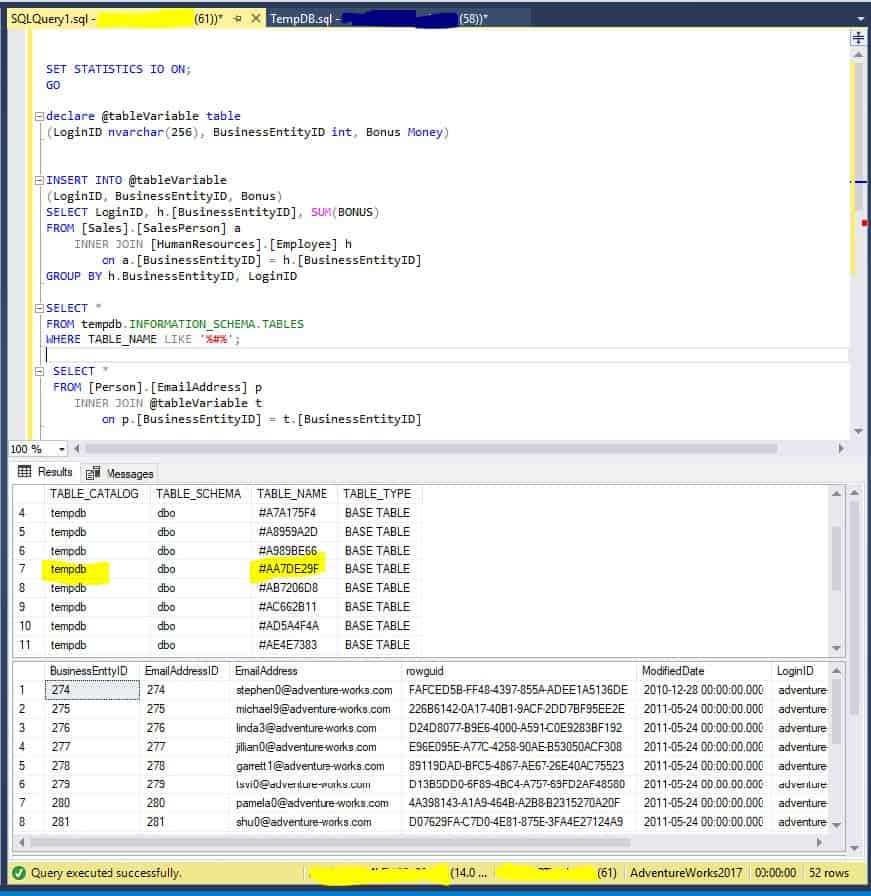Click the Results grid icon
The height and width of the screenshot is (896, 871).
point(25,471)
